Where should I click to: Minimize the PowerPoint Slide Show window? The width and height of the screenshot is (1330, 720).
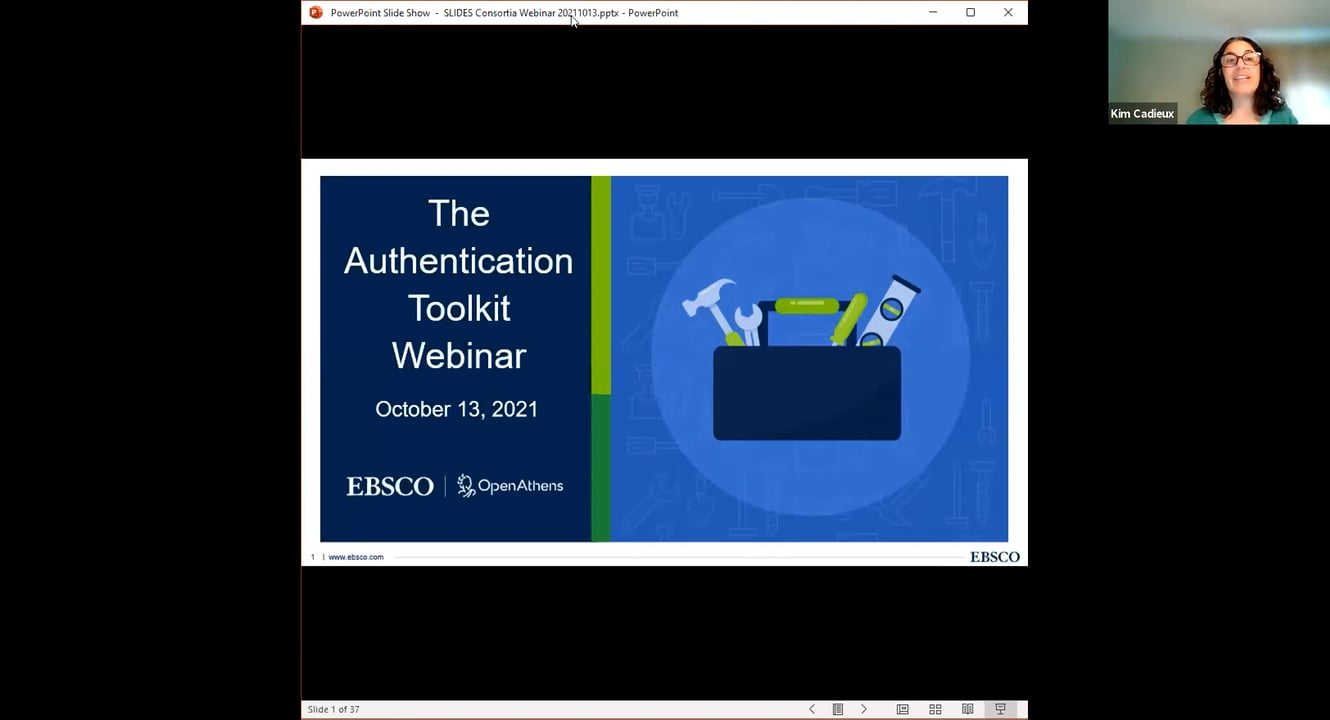933,13
